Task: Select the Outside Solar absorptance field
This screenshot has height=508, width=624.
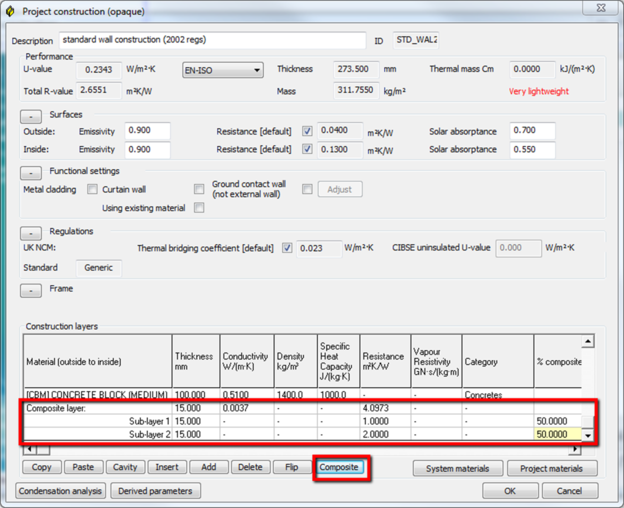Action: point(532,131)
